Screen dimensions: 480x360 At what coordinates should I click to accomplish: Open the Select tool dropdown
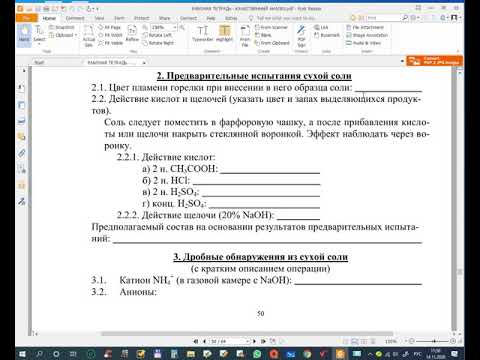tap(39, 35)
